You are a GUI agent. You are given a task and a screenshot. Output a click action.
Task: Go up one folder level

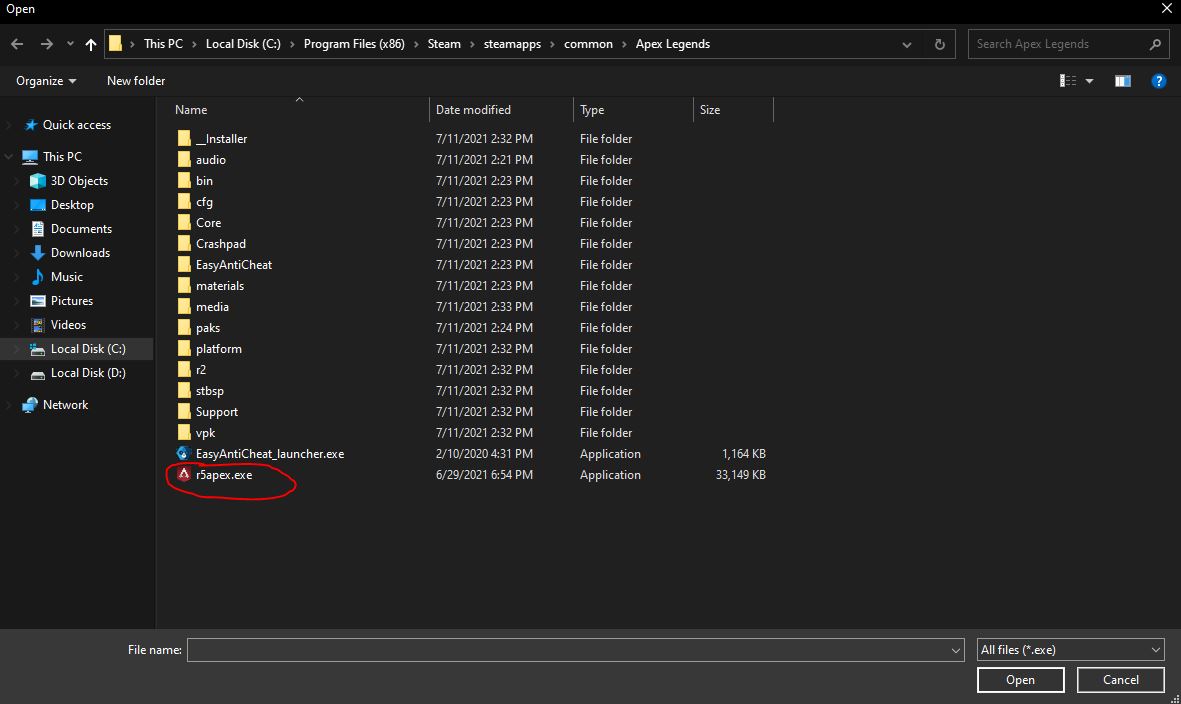(x=91, y=44)
